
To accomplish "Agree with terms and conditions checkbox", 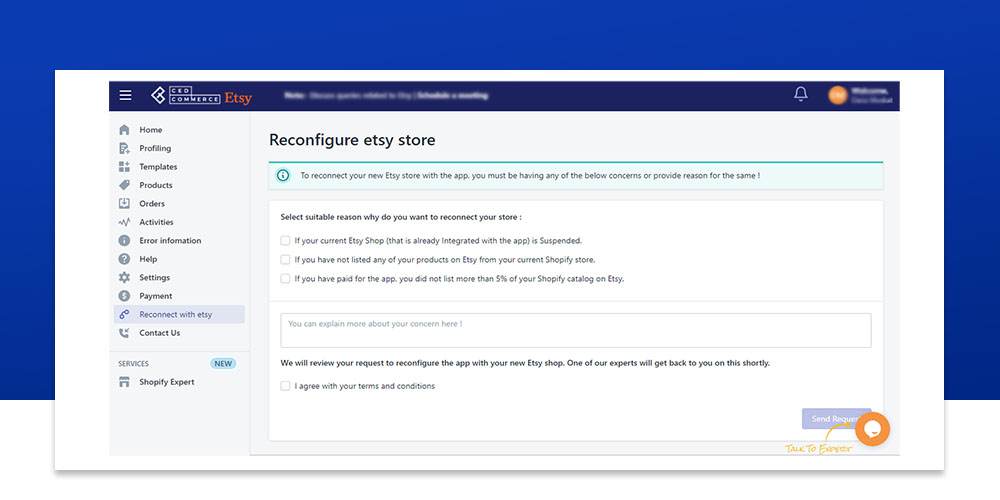I will click(285, 386).
